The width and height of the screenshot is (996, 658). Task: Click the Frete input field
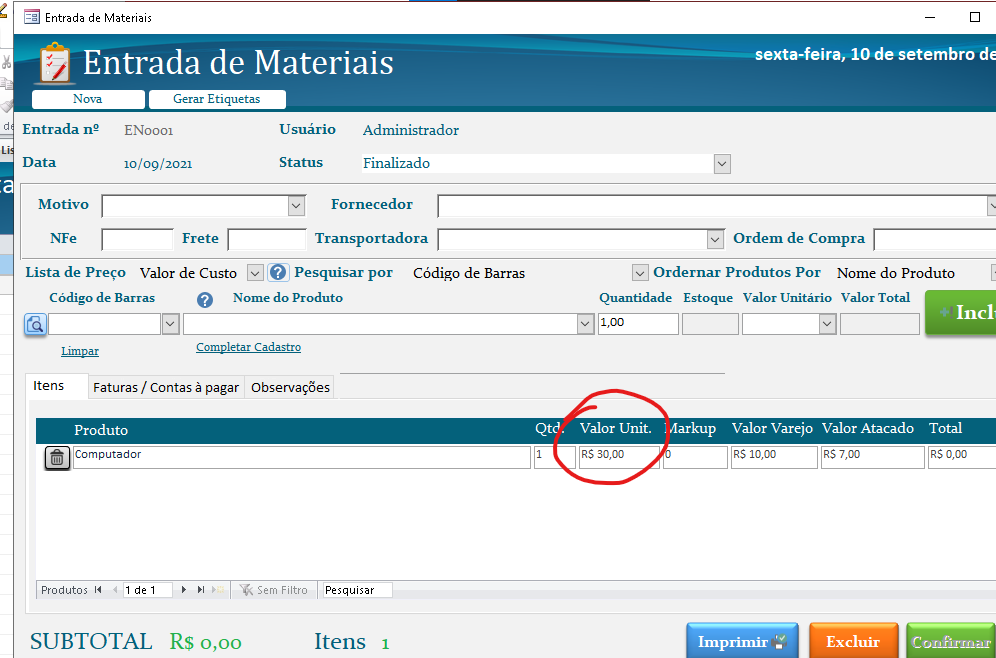pos(267,239)
